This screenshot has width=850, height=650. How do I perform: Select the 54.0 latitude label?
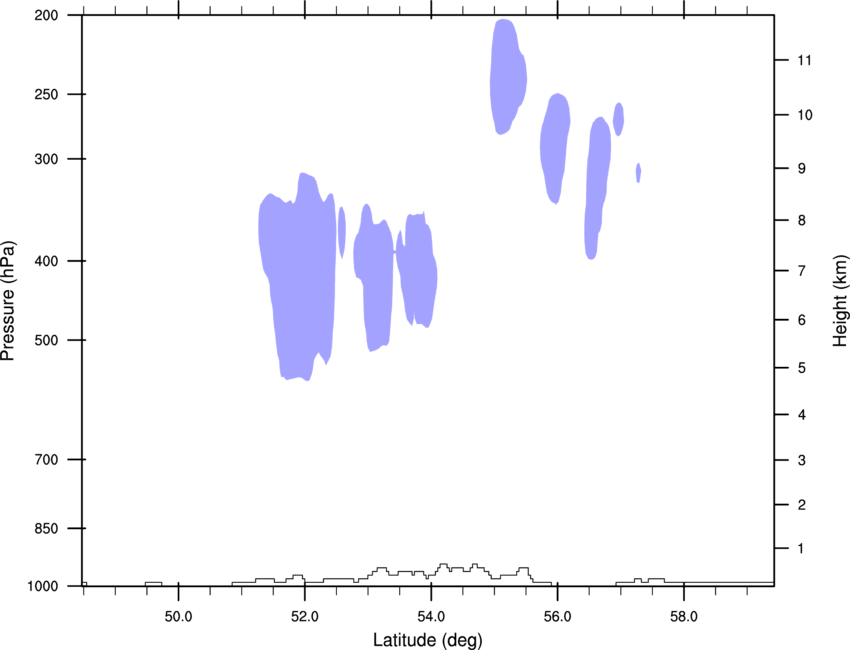(431, 617)
